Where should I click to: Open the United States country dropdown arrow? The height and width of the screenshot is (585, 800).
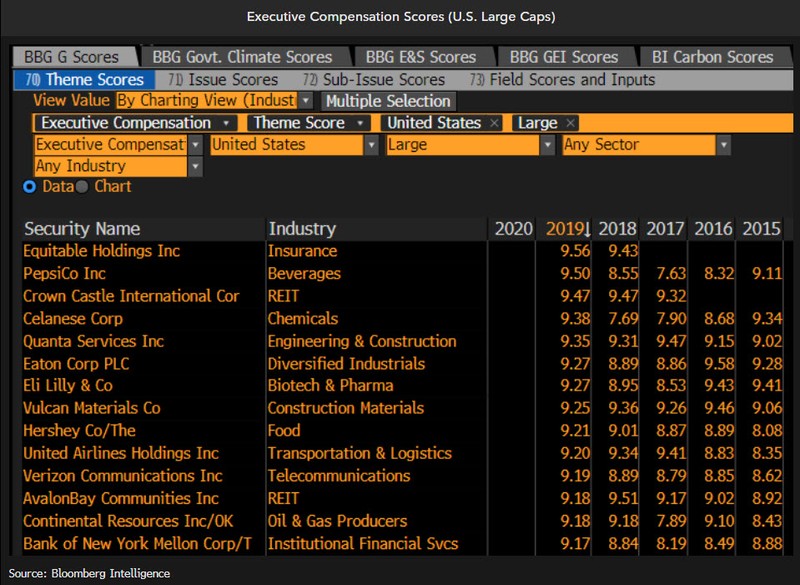pyautogui.click(x=371, y=145)
